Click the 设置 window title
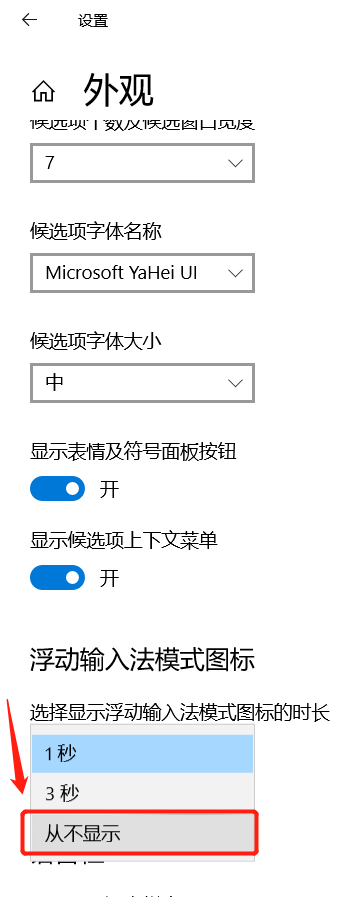This screenshot has height=897, width=364. tap(93, 21)
